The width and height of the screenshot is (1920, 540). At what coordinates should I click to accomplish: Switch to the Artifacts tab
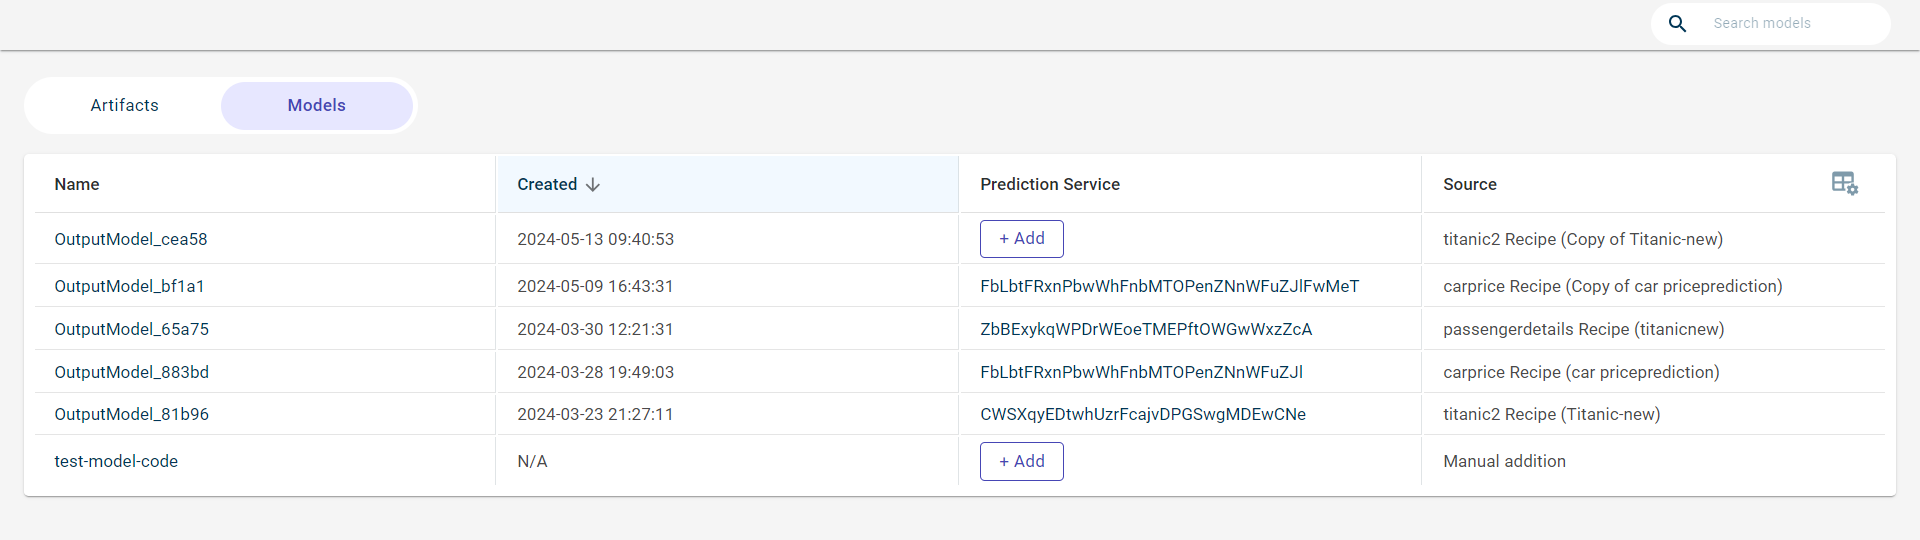click(124, 105)
